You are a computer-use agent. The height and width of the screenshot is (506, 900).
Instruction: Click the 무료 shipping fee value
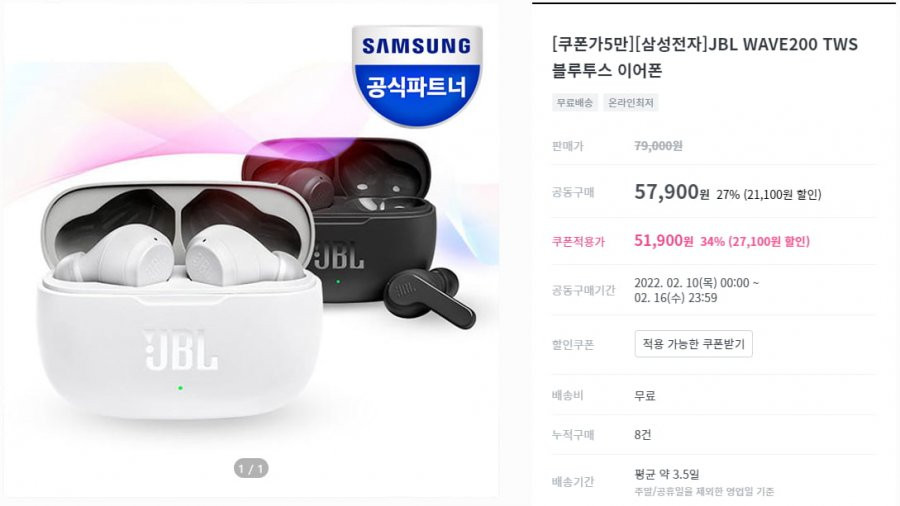pyautogui.click(x=645, y=395)
